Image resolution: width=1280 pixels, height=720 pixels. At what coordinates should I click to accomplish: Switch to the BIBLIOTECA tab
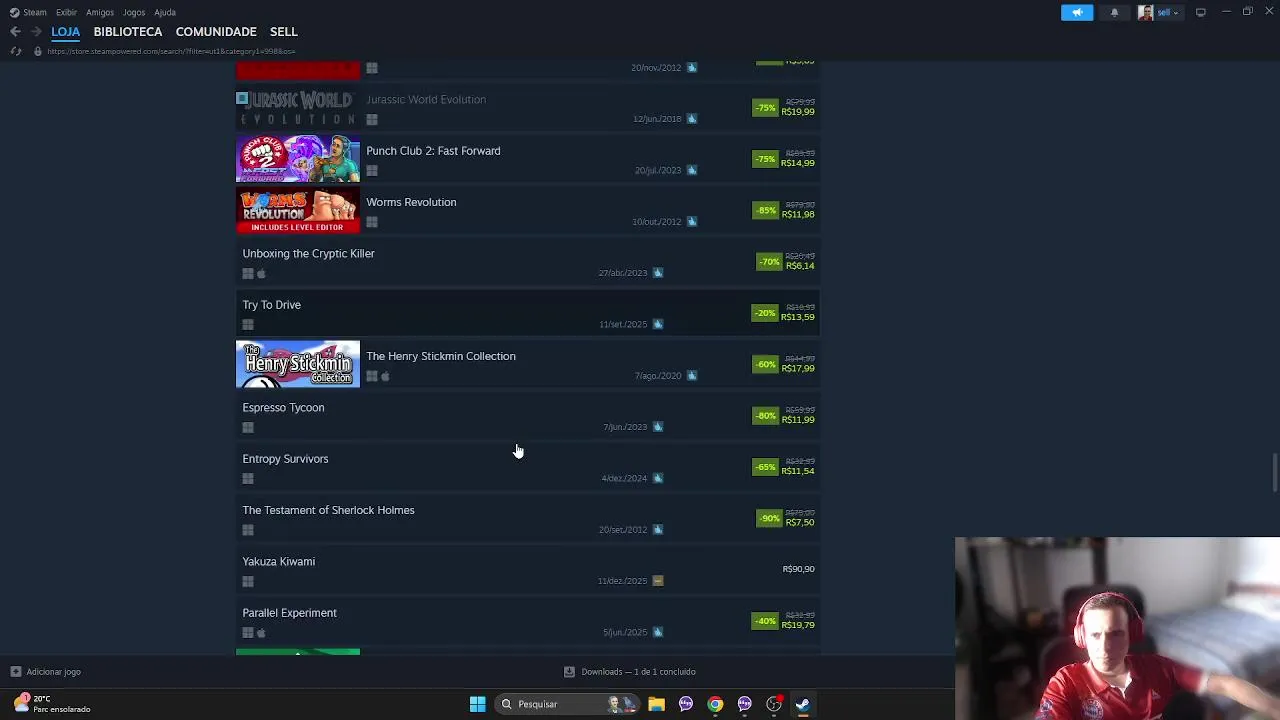[x=128, y=32]
